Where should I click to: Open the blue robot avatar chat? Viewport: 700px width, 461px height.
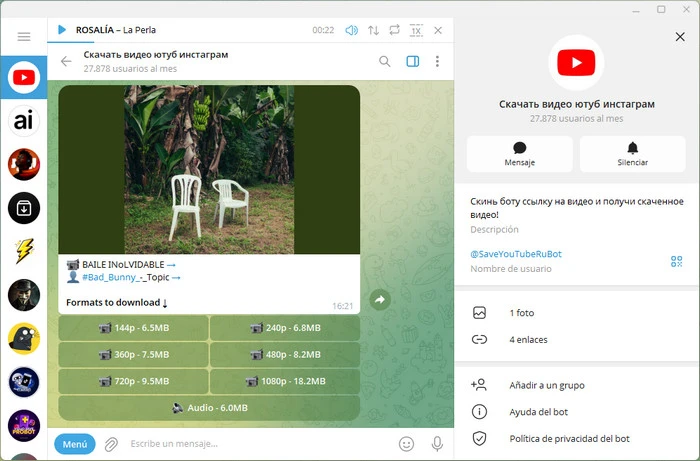24,382
